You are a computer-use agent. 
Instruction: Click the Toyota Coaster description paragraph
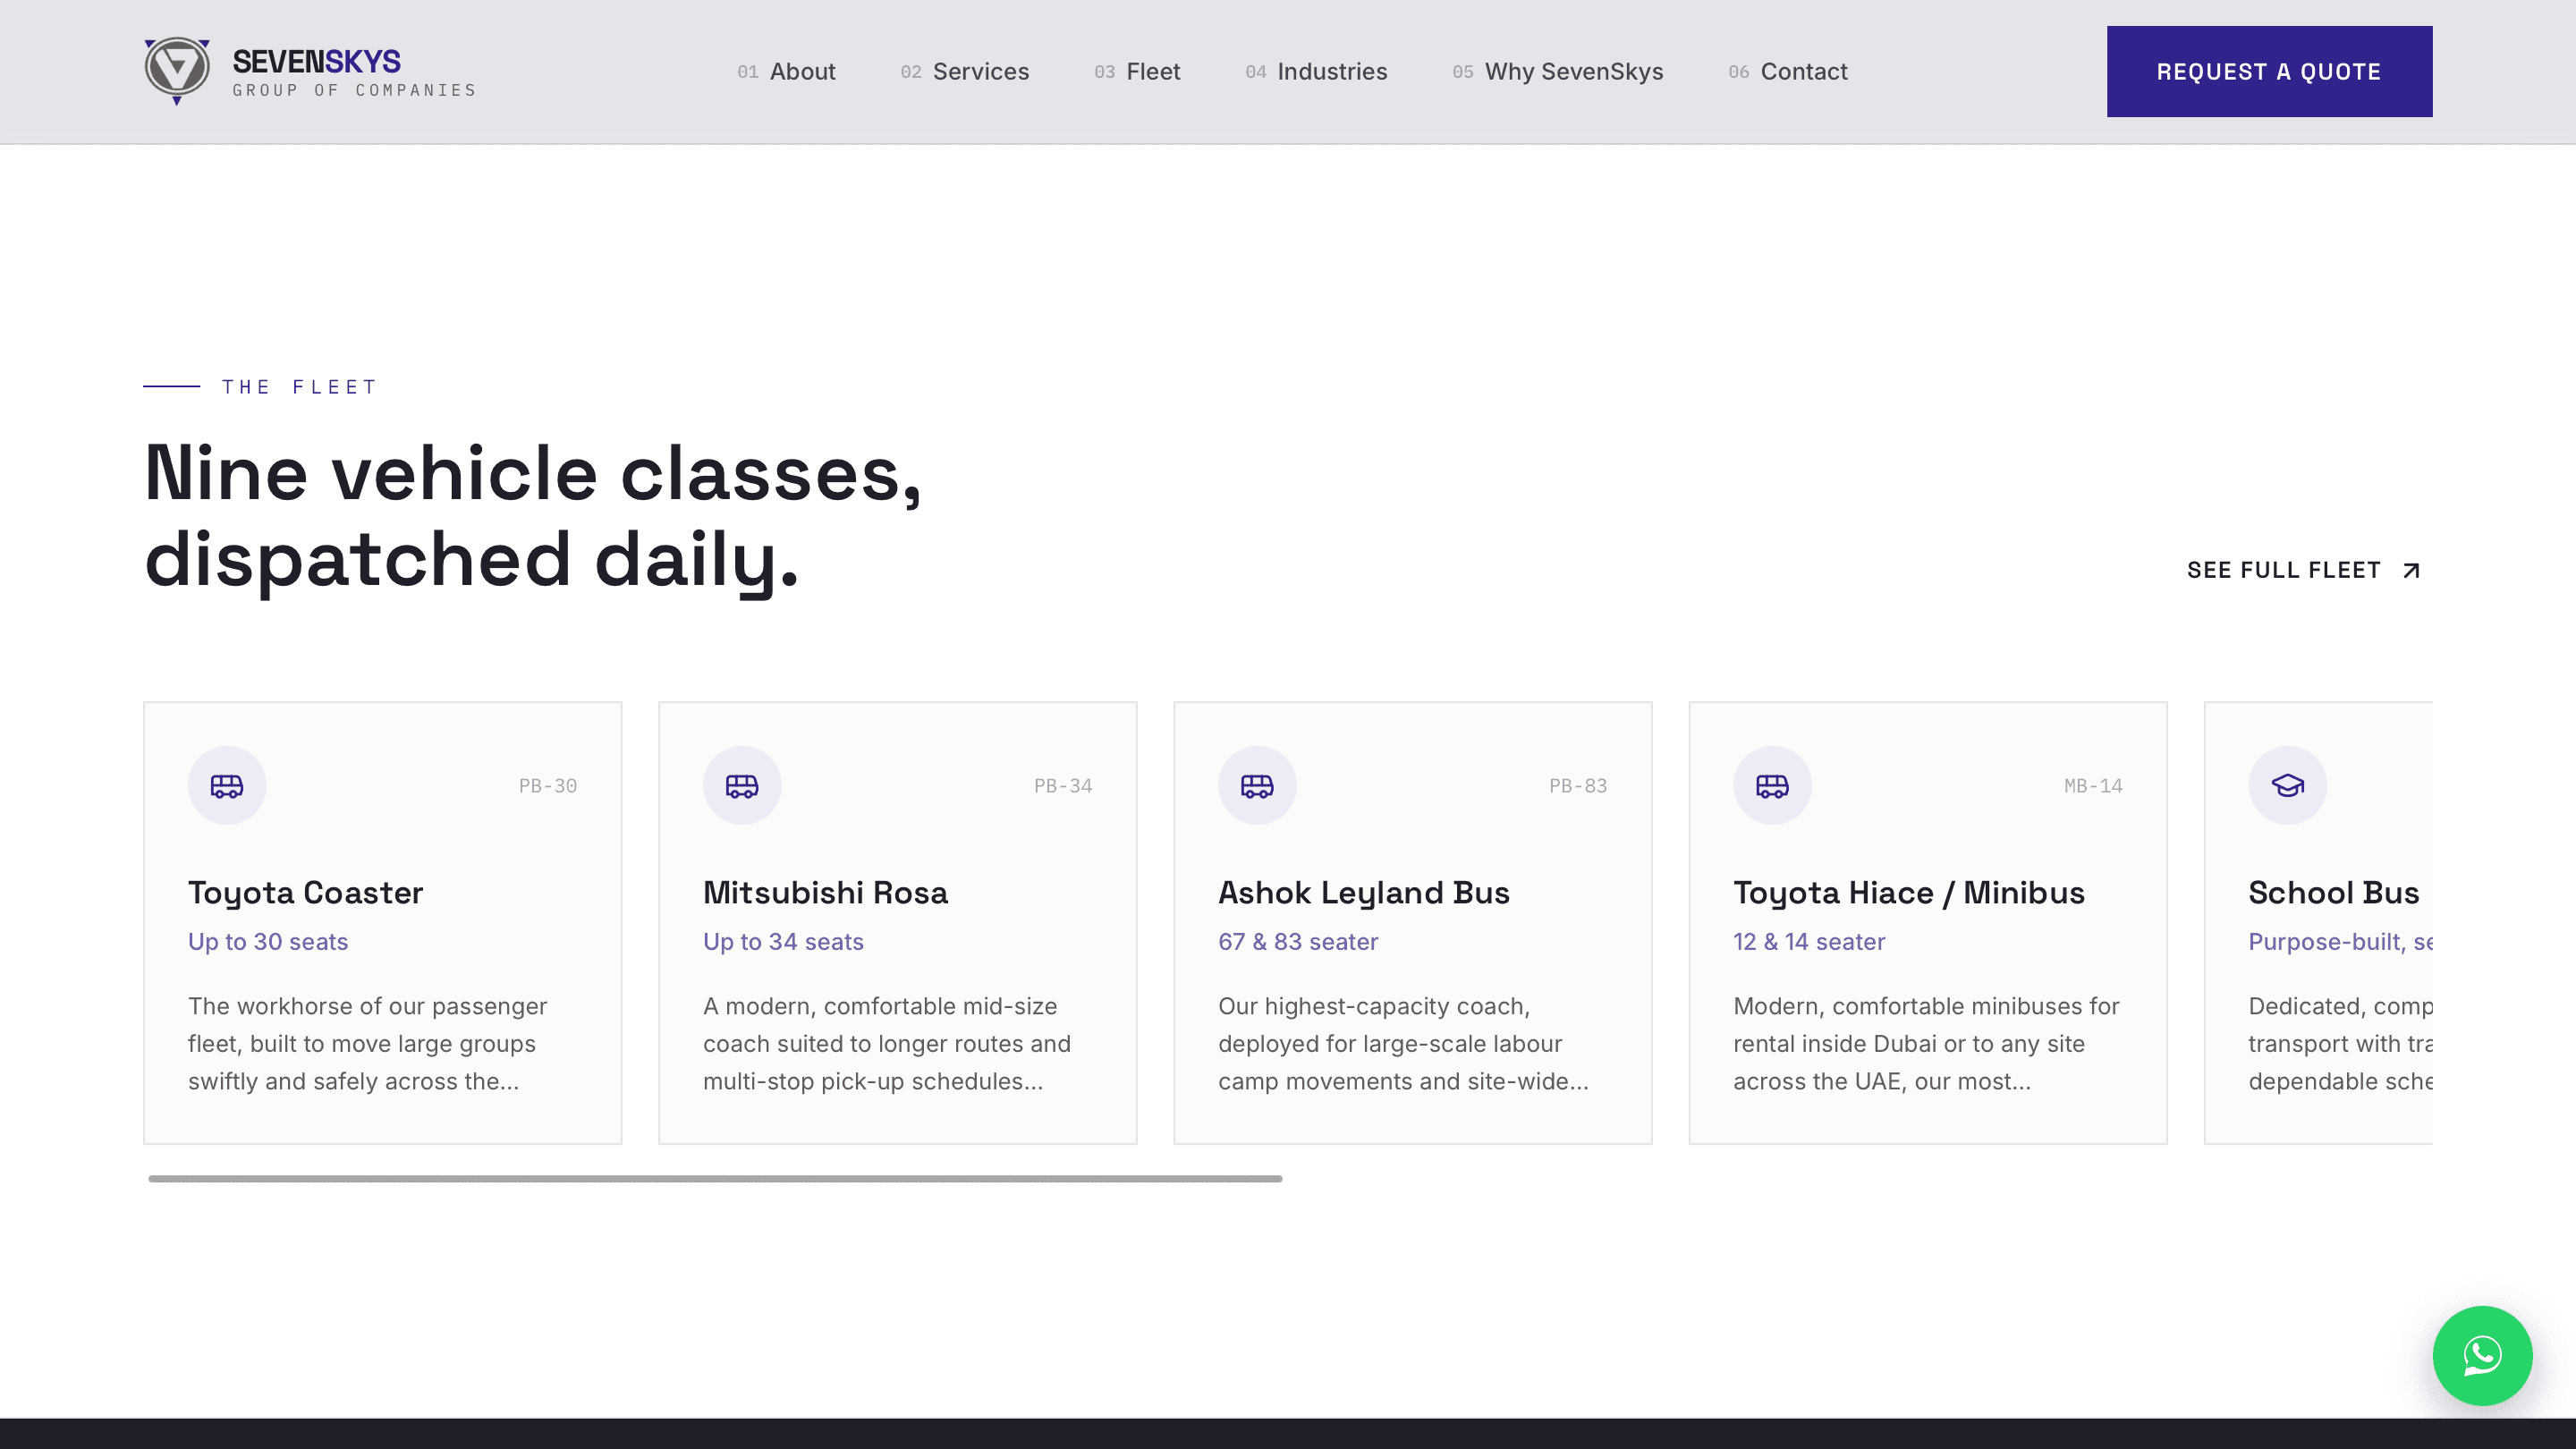pyautogui.click(x=367, y=1043)
